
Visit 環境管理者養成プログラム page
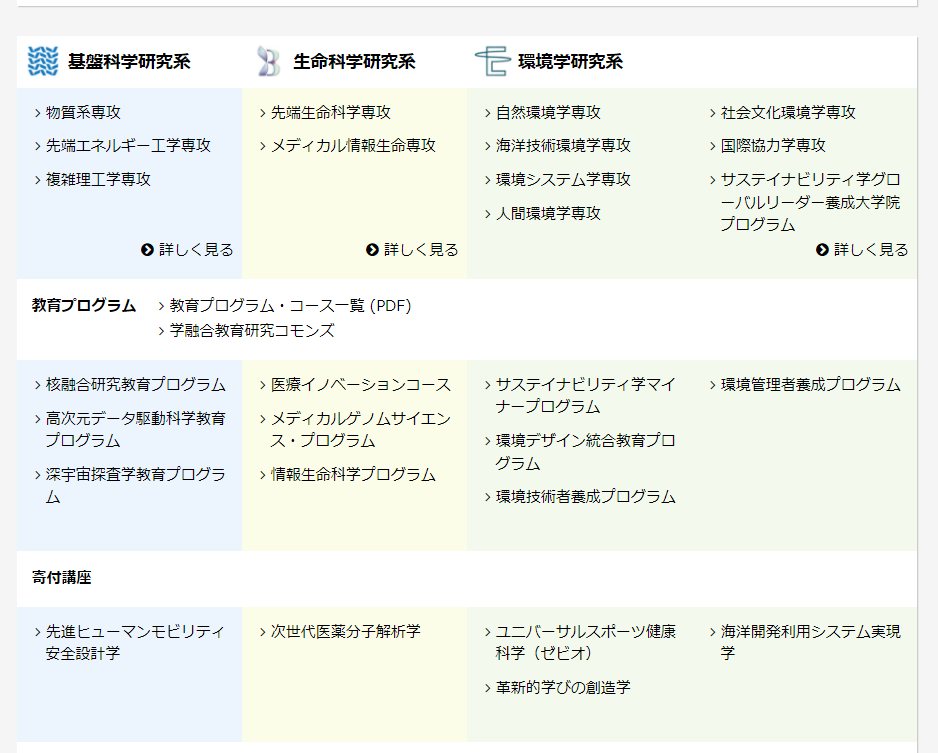coord(811,385)
